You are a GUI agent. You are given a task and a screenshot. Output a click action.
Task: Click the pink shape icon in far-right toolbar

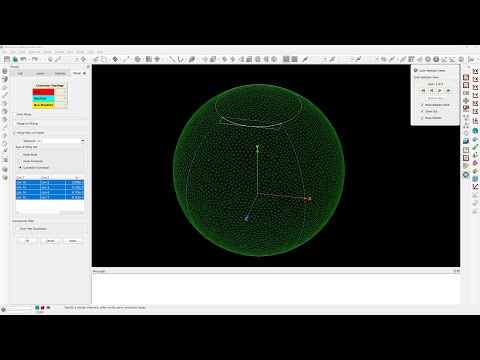tap(475, 162)
